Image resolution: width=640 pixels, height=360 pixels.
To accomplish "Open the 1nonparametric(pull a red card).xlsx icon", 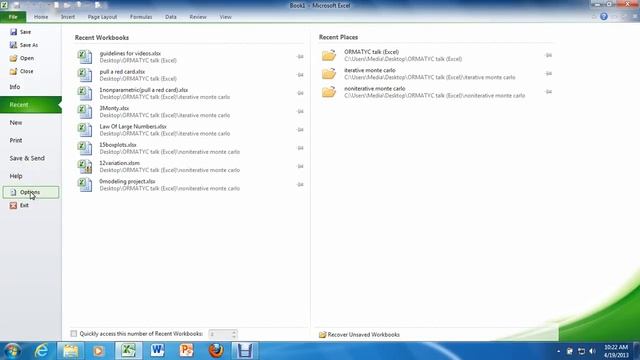I will (85, 93).
